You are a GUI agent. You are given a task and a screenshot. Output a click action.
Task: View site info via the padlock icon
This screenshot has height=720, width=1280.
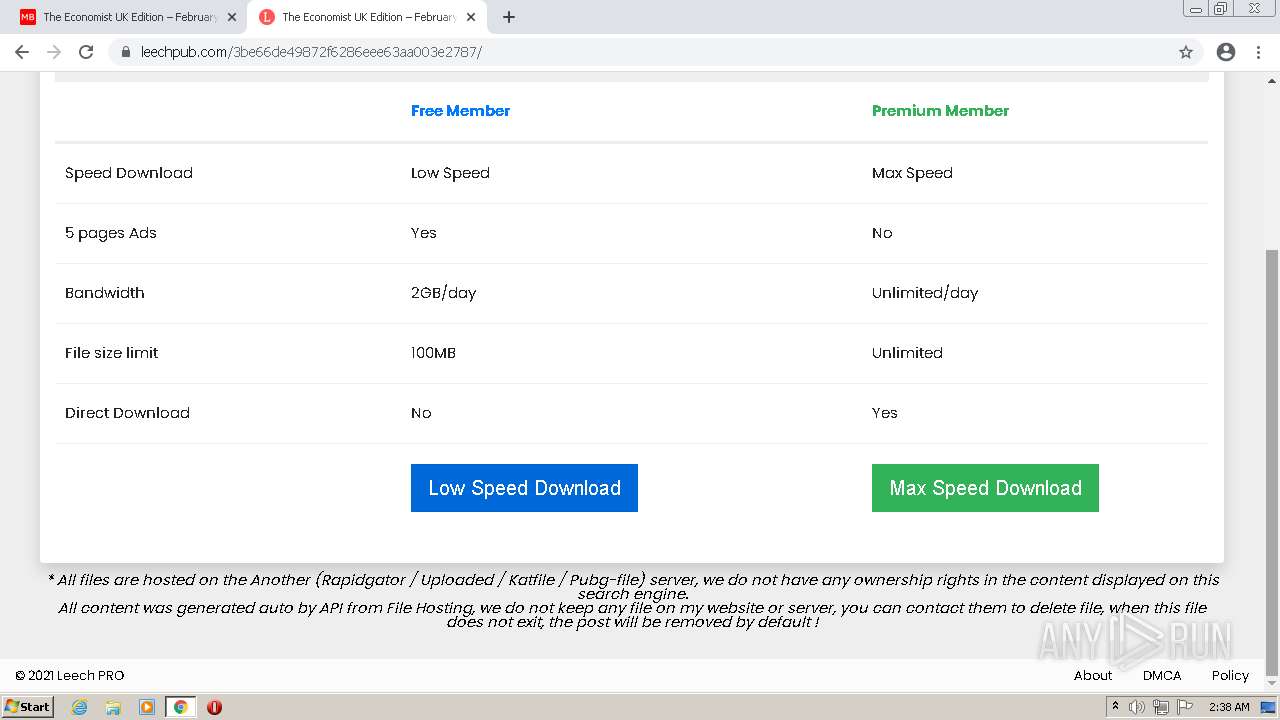click(126, 52)
